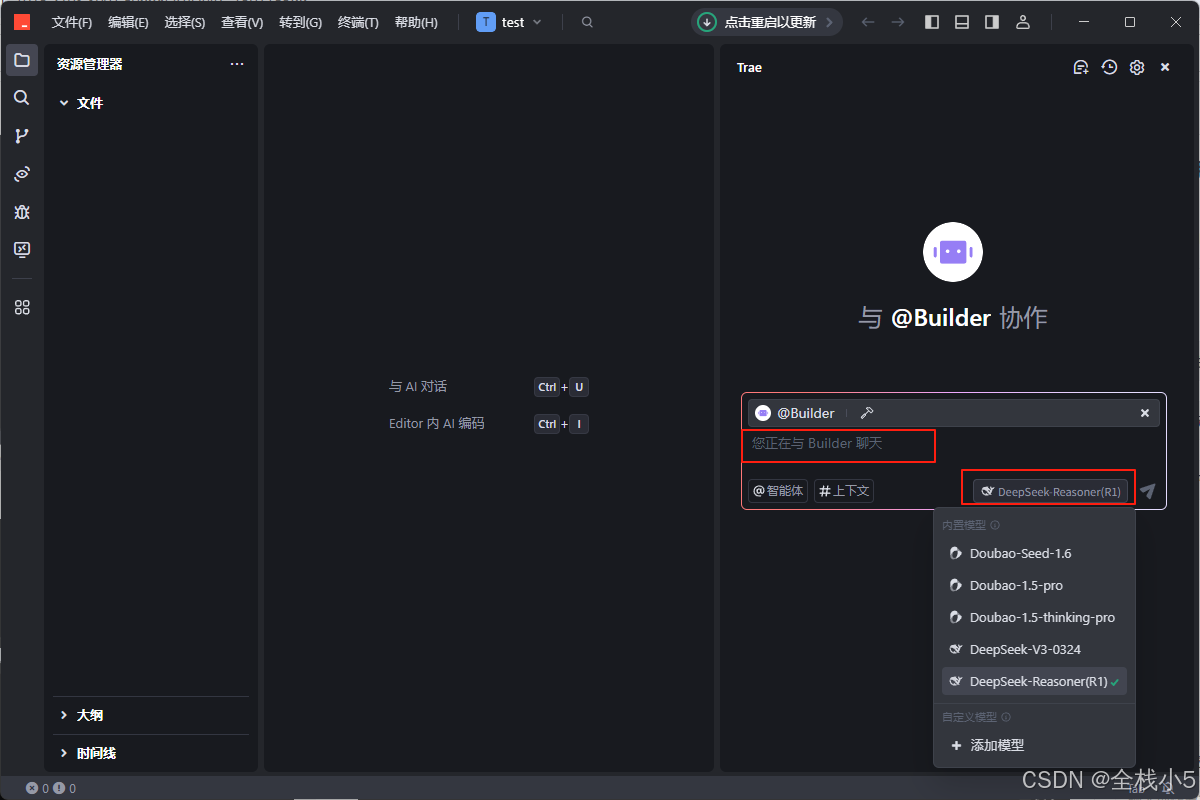Open Trae panel settings gear
This screenshot has width=1200, height=800.
click(1137, 67)
